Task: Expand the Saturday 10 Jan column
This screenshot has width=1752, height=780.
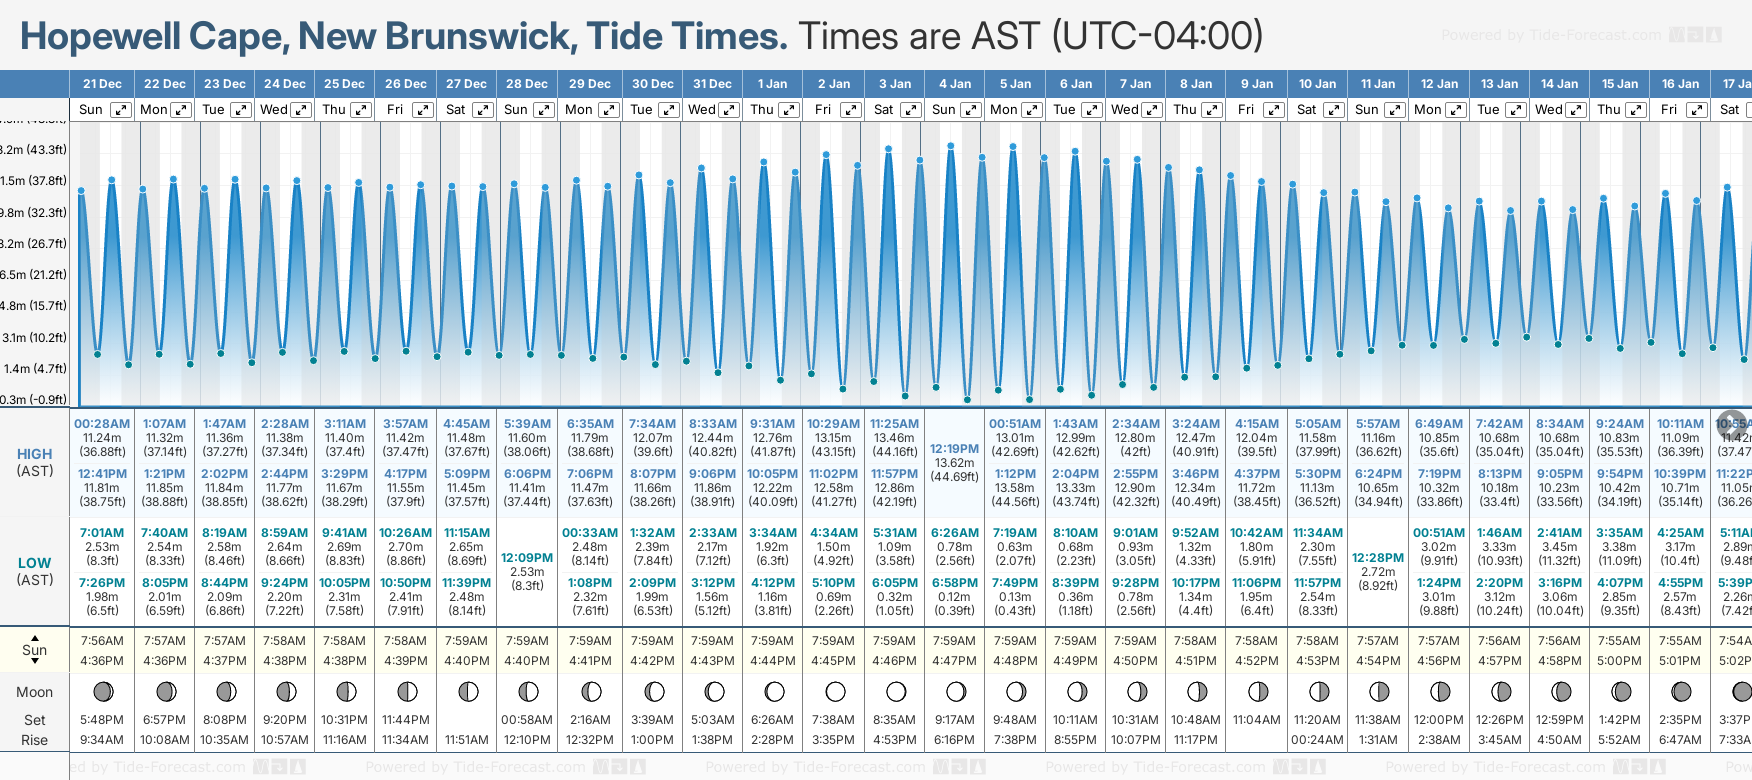Action: (x=1333, y=110)
